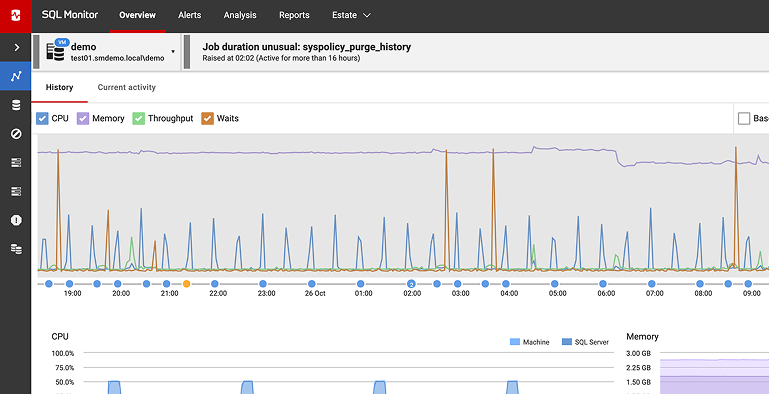The width and height of the screenshot is (769, 394).
Task: Open the blocked-circle sidebar icon
Action: [x=16, y=133]
